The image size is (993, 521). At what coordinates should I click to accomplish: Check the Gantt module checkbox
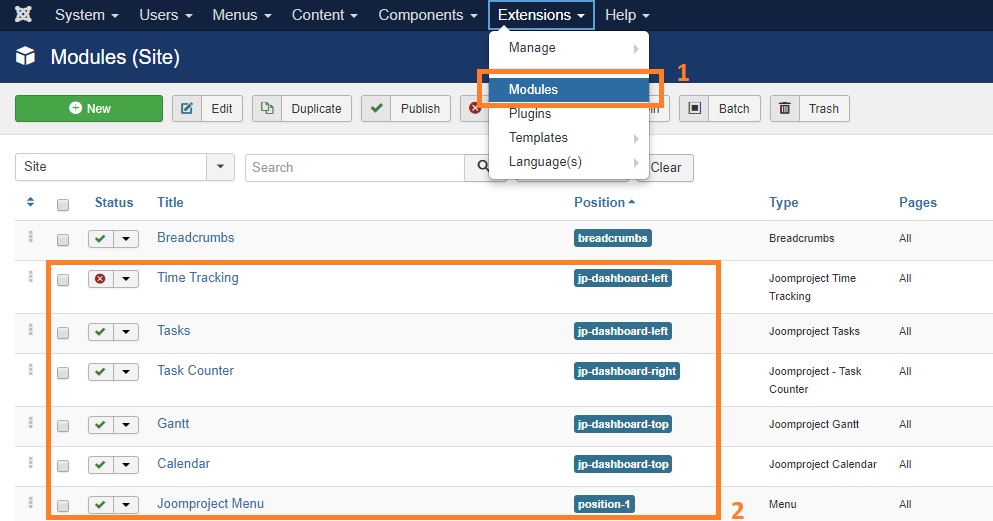coord(63,426)
